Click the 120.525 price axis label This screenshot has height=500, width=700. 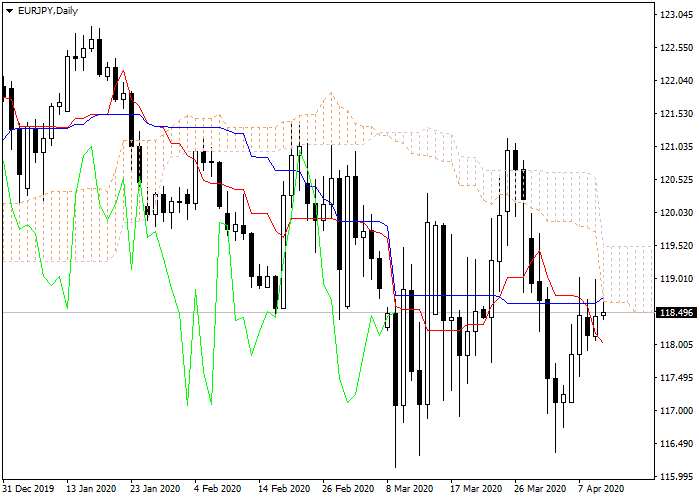point(677,180)
